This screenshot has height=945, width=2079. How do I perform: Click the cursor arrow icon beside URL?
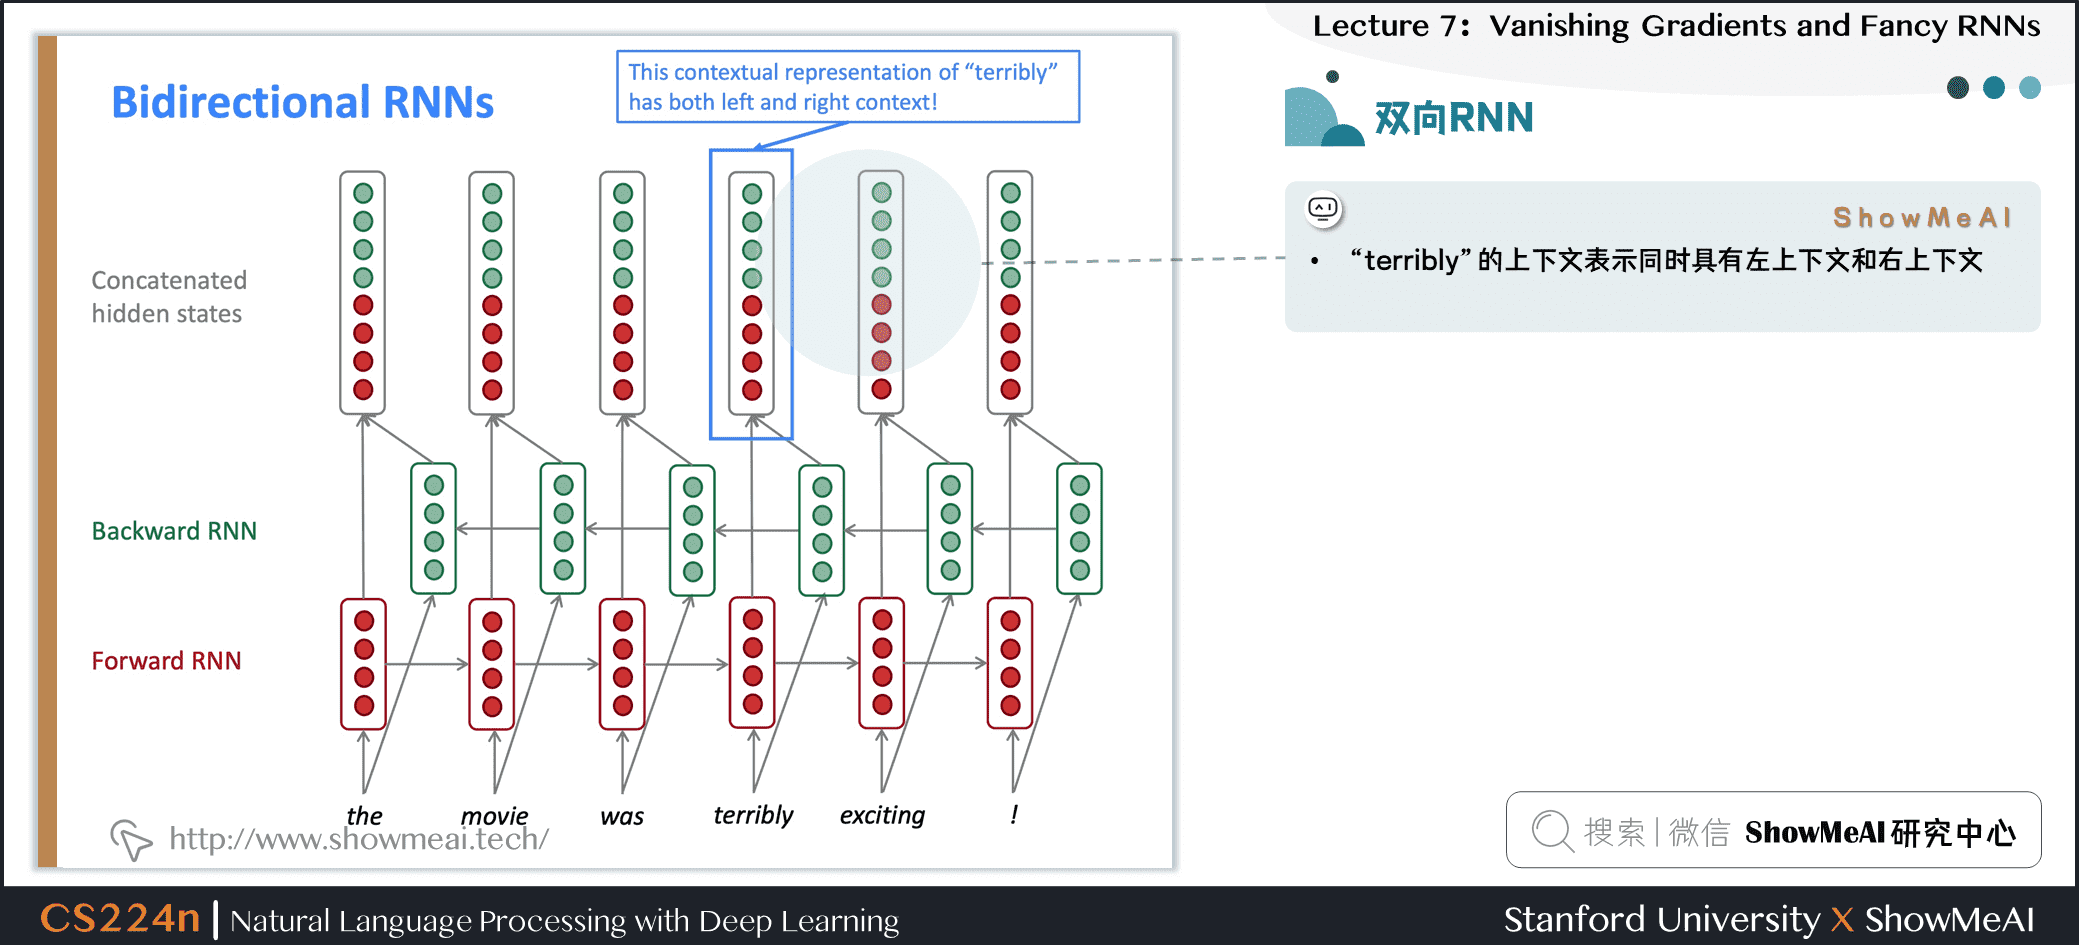click(131, 839)
